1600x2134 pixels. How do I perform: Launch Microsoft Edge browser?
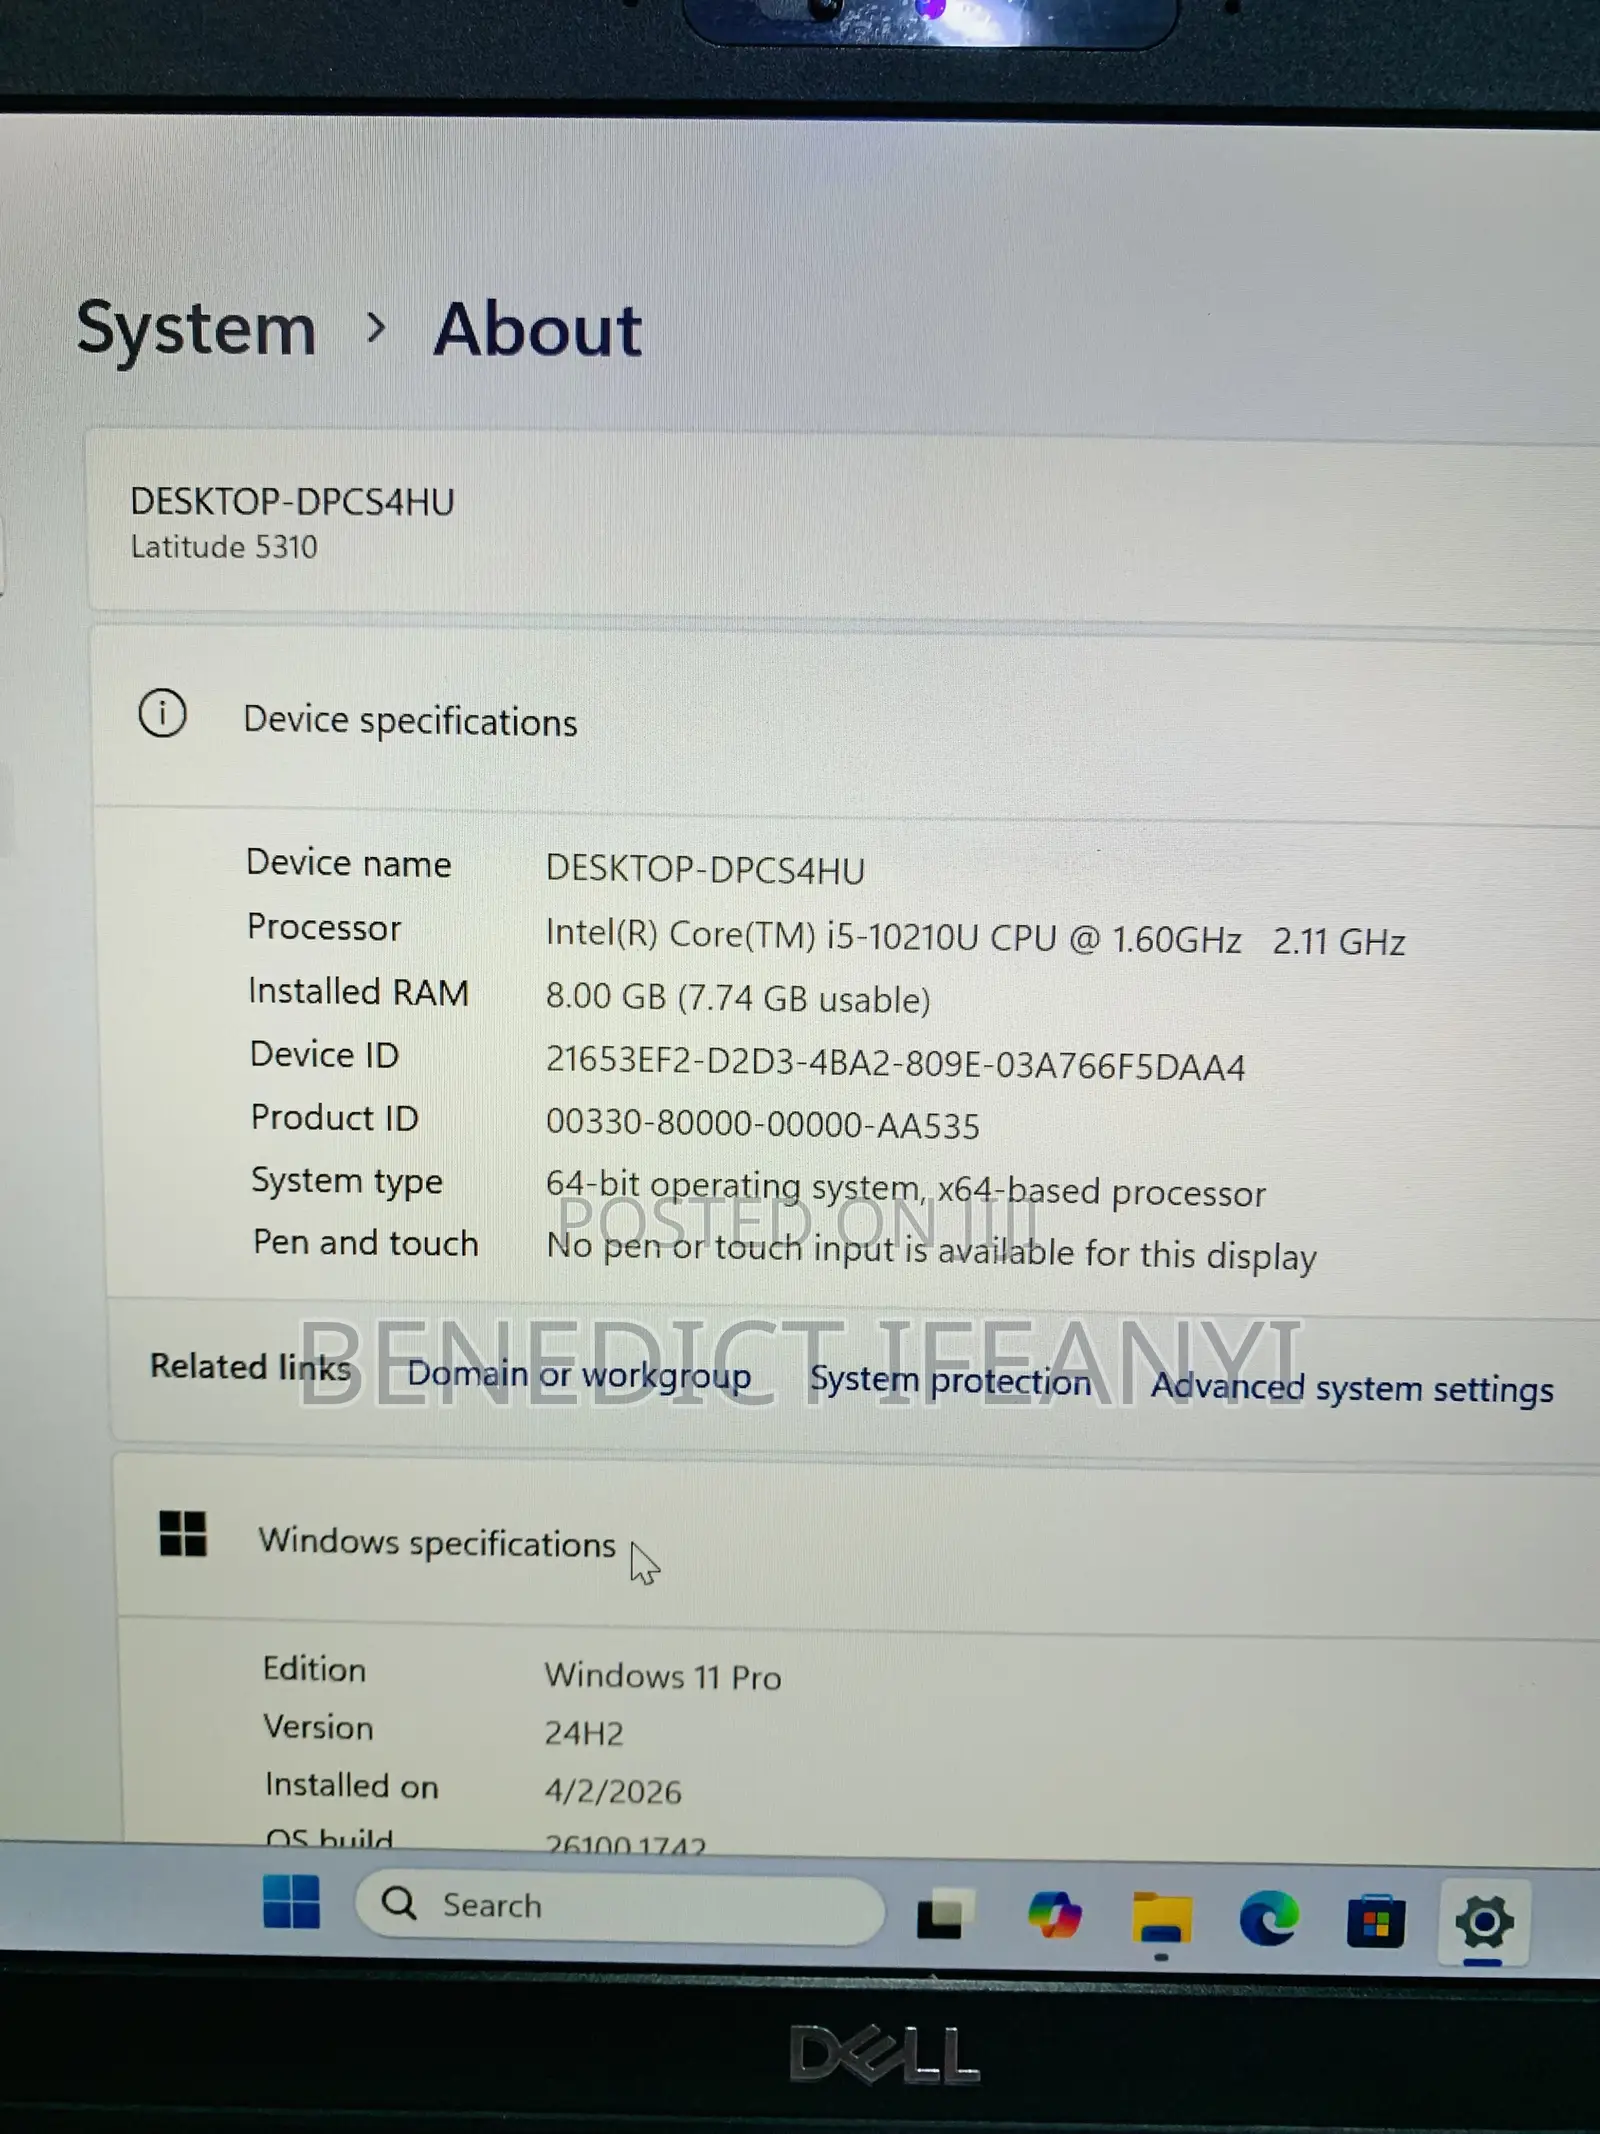1268,1919
